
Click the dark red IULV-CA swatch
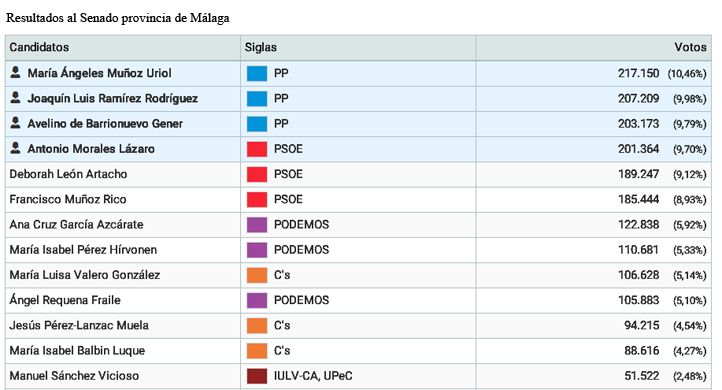coord(257,376)
